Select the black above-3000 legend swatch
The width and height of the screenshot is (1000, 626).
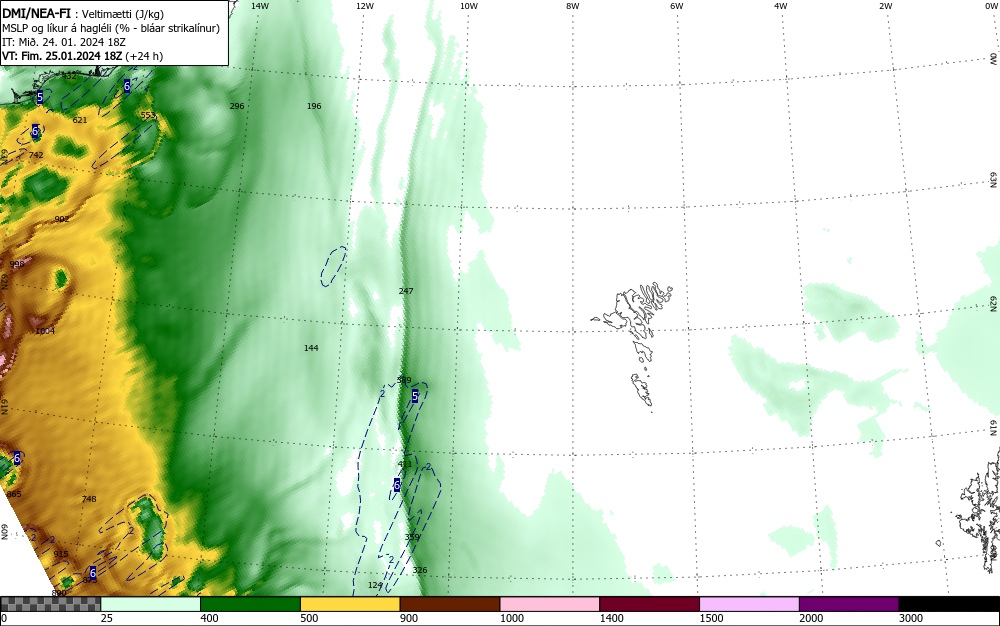point(949,604)
